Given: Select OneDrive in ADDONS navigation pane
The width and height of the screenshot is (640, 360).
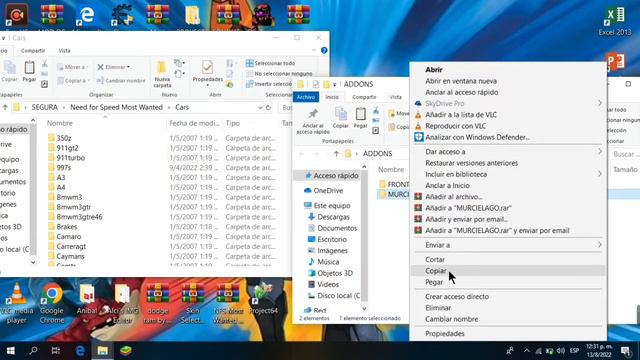Looking at the screenshot, I should (x=328, y=191).
